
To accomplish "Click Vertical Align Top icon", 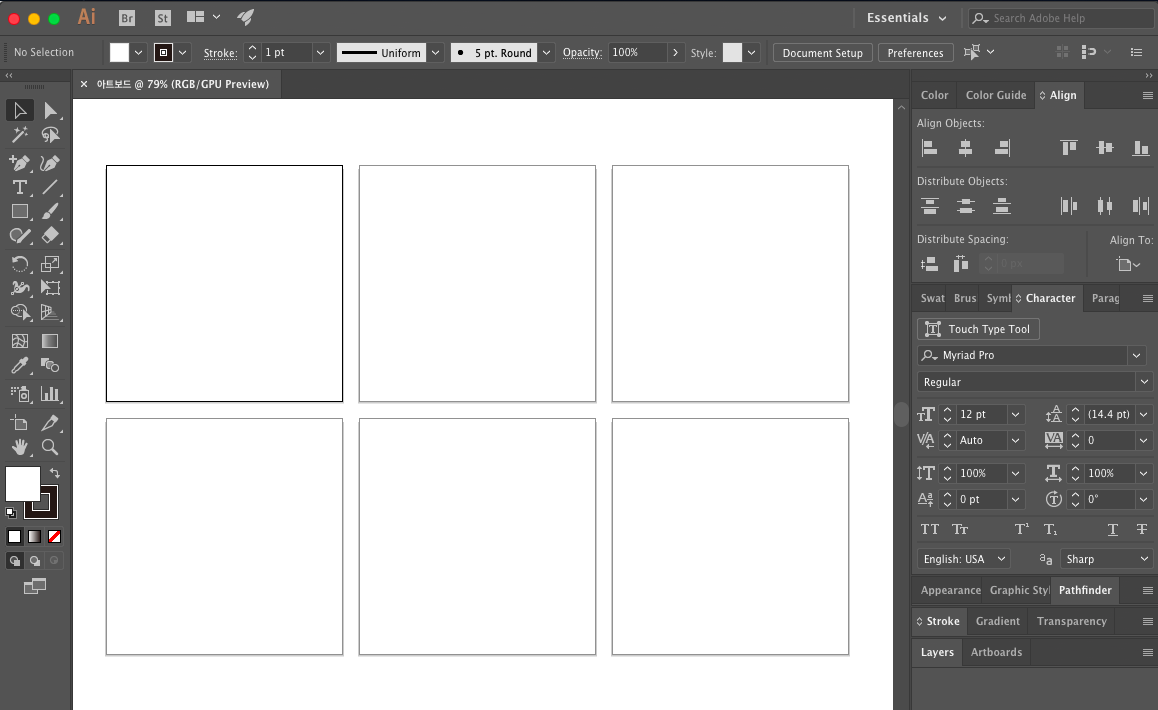I will (1069, 148).
